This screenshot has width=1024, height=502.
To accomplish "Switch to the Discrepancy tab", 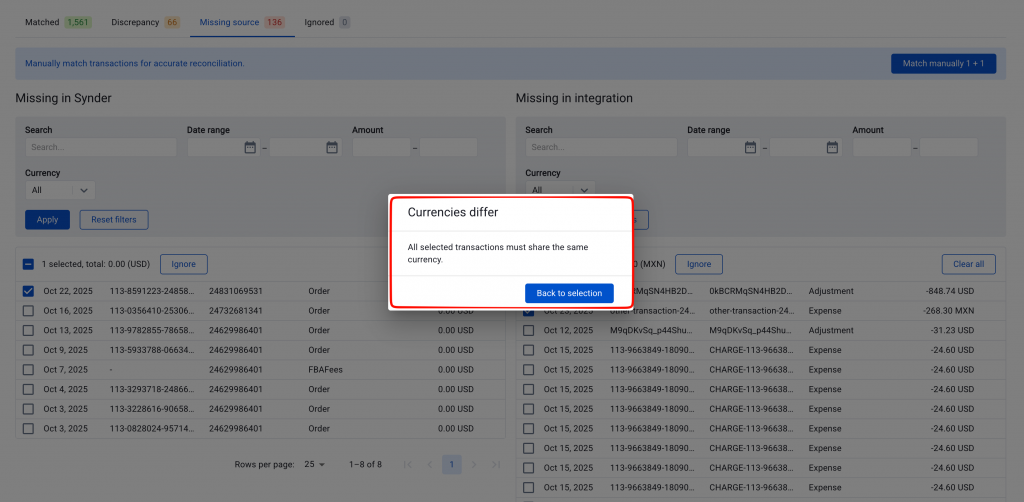I will tap(145, 22).
